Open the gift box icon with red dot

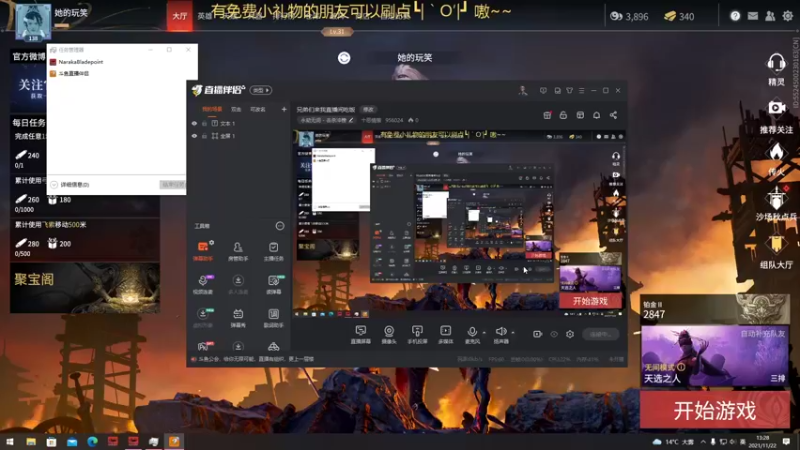547,115
